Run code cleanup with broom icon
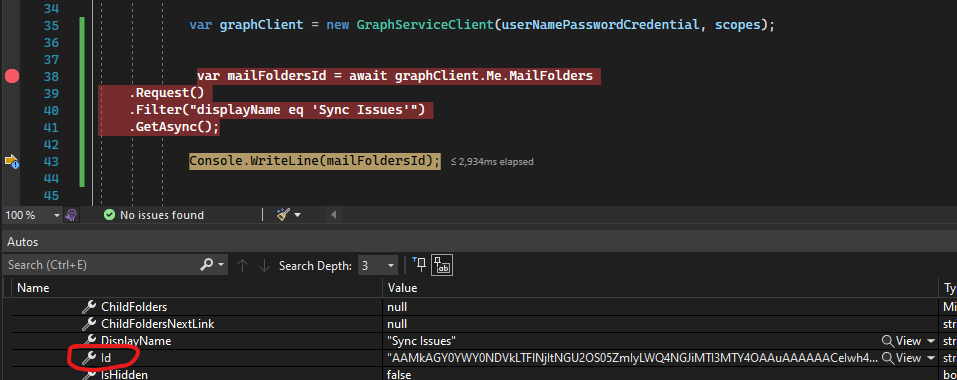The image size is (957, 380). click(283, 215)
